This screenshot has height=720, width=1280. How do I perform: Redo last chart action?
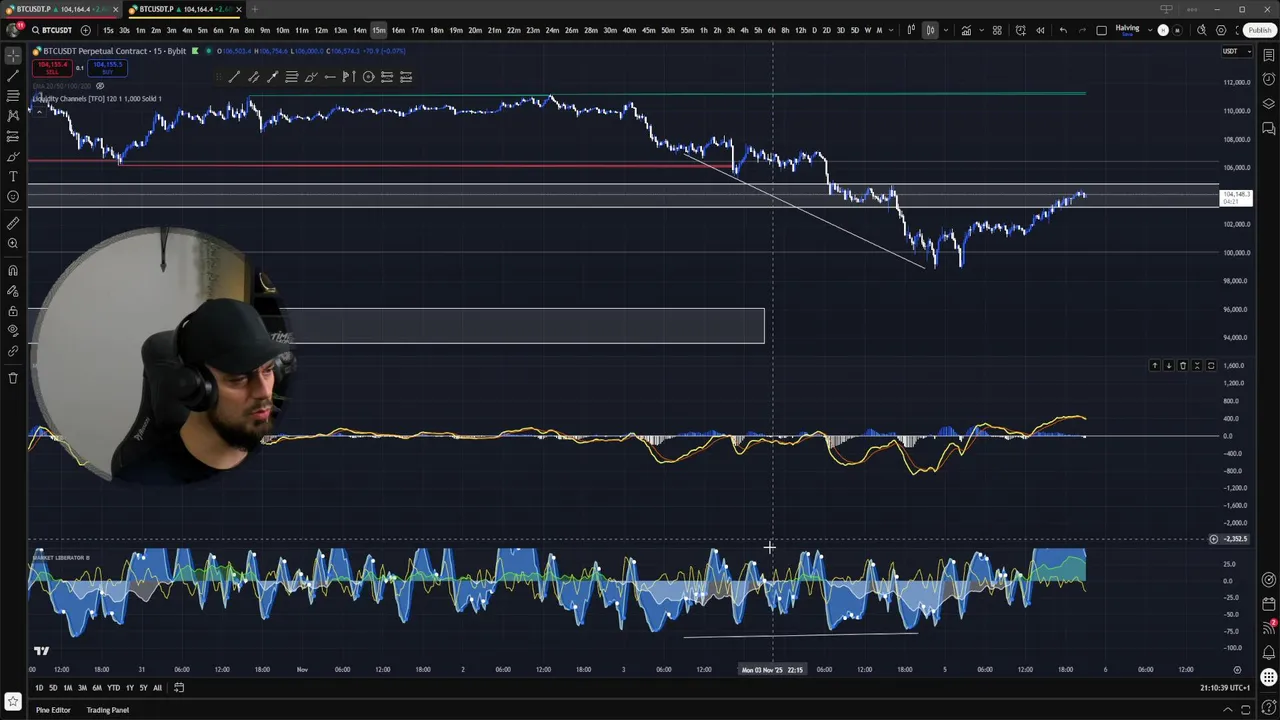(1083, 30)
